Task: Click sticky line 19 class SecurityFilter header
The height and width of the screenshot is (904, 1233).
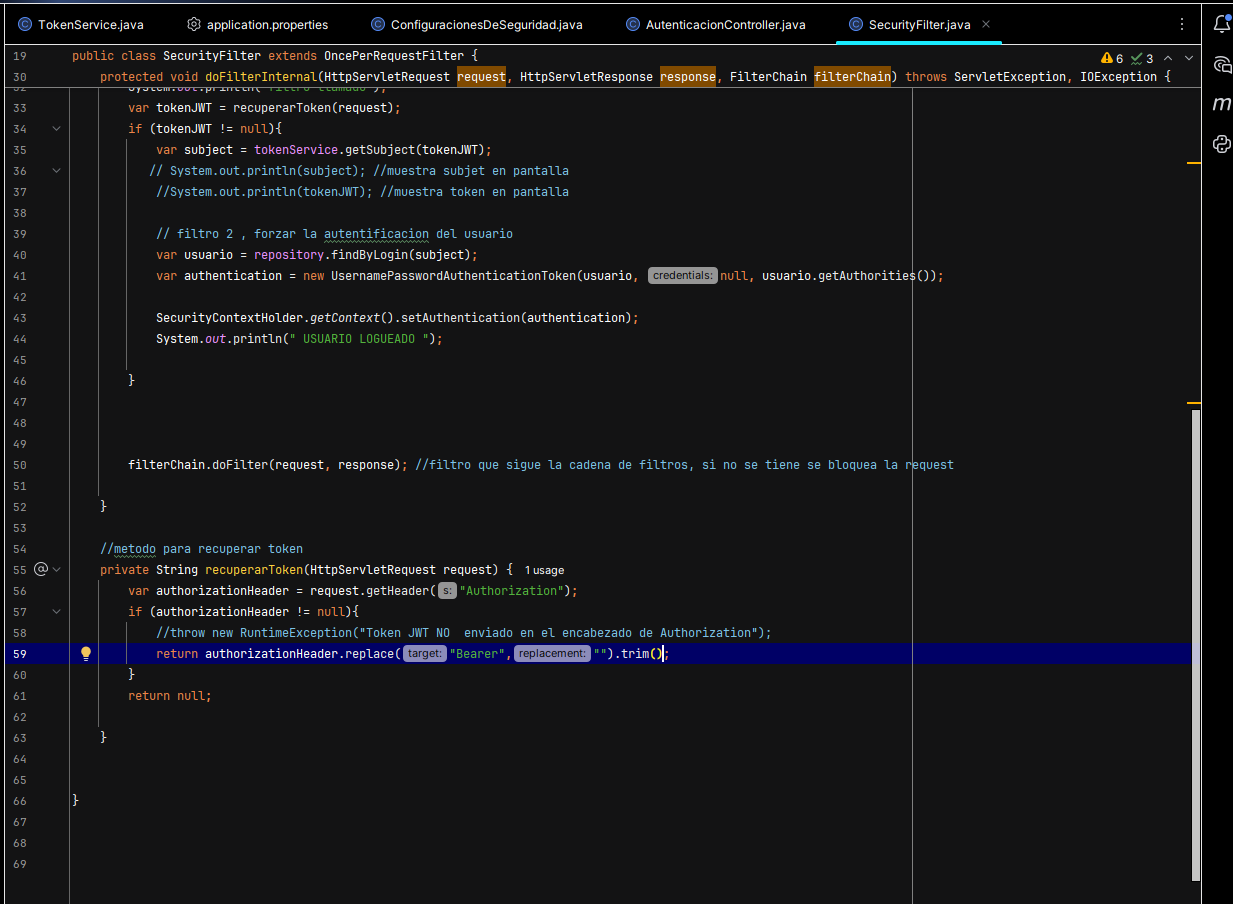Action: pos(274,55)
